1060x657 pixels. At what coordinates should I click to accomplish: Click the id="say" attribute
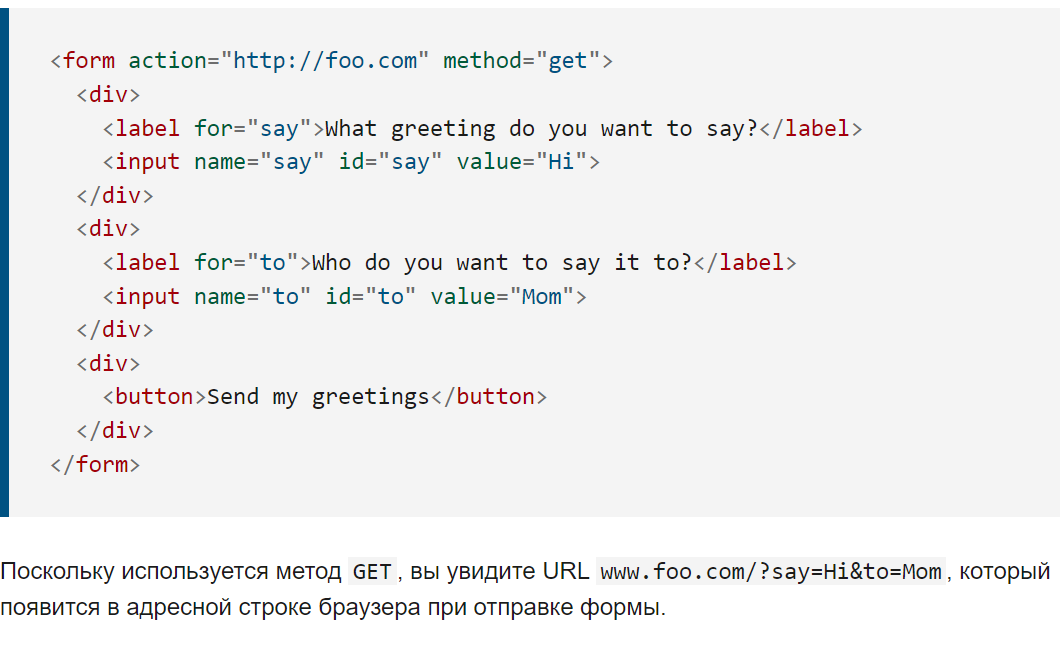(390, 163)
